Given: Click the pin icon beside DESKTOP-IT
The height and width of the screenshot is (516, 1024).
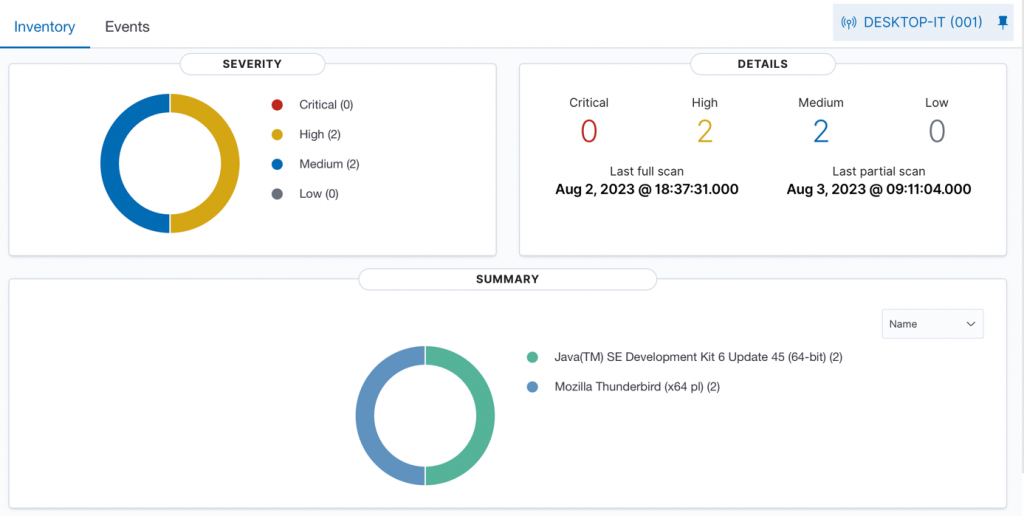Looking at the screenshot, I should (1003, 22).
